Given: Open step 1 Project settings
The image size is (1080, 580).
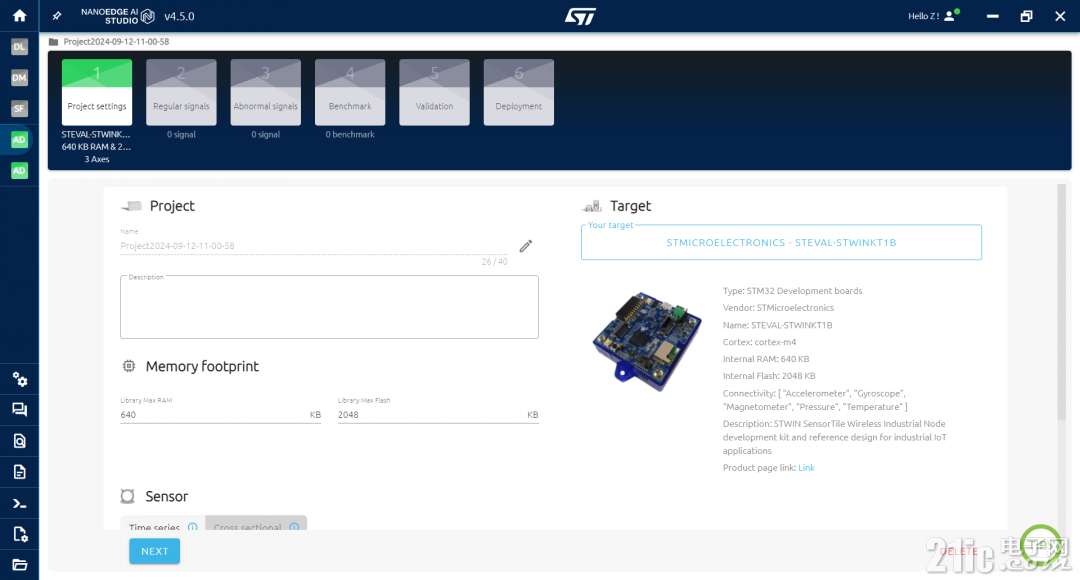Looking at the screenshot, I should [97, 92].
